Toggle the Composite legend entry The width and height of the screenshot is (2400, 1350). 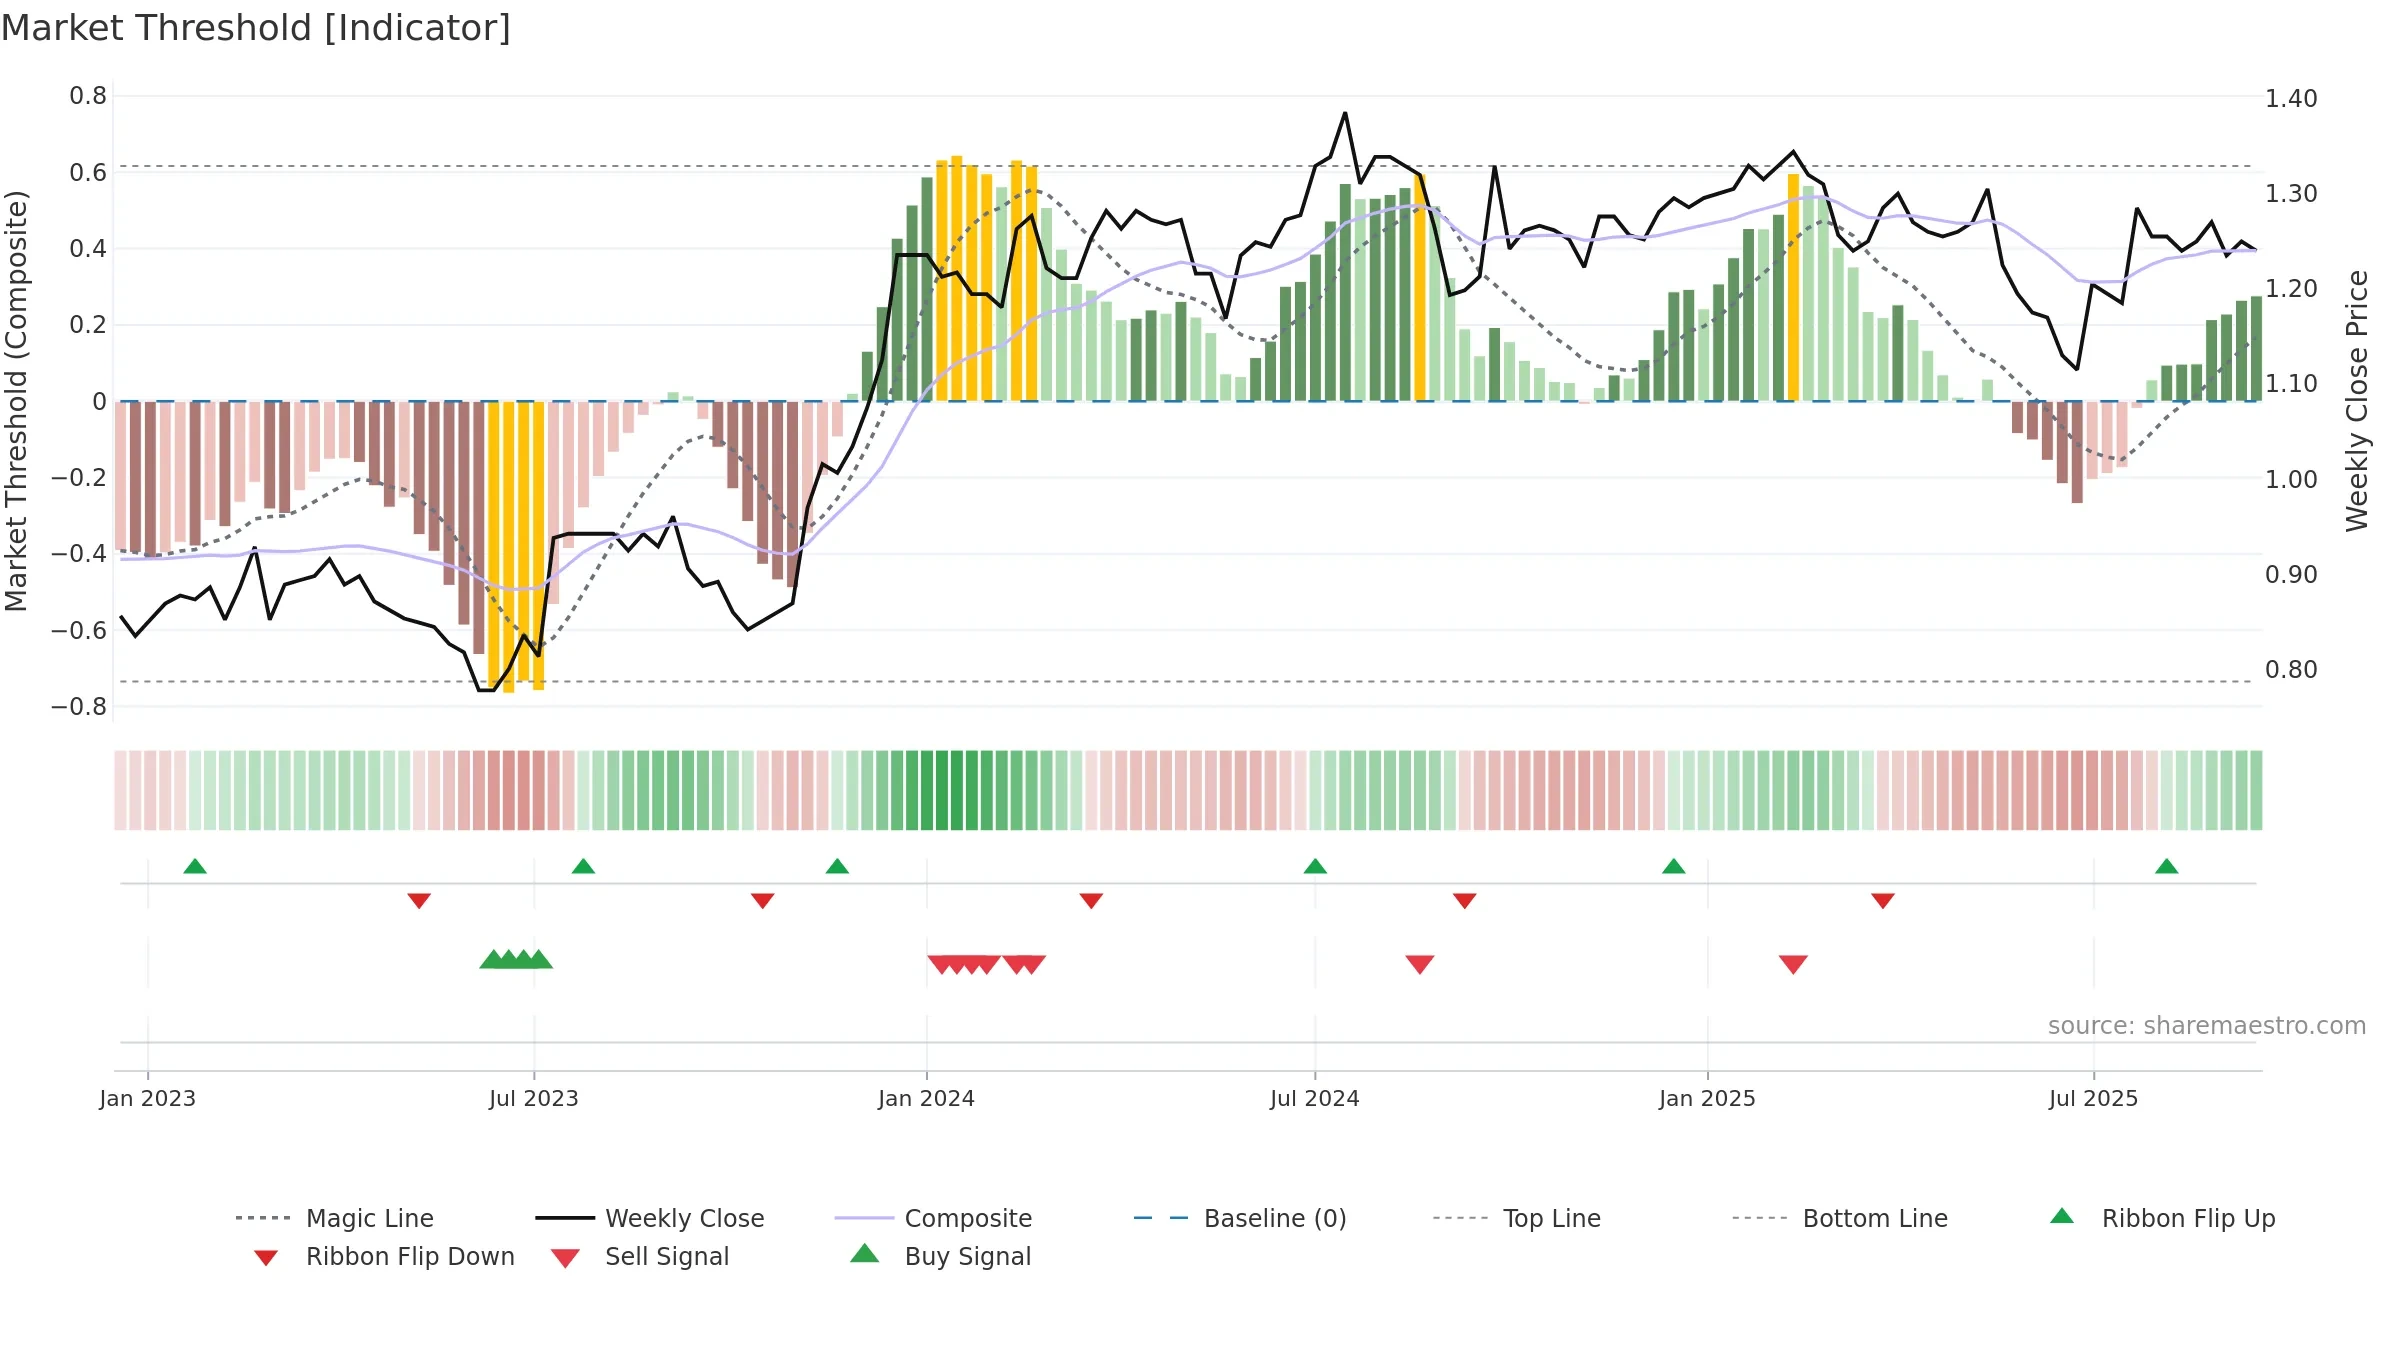coord(933,1218)
